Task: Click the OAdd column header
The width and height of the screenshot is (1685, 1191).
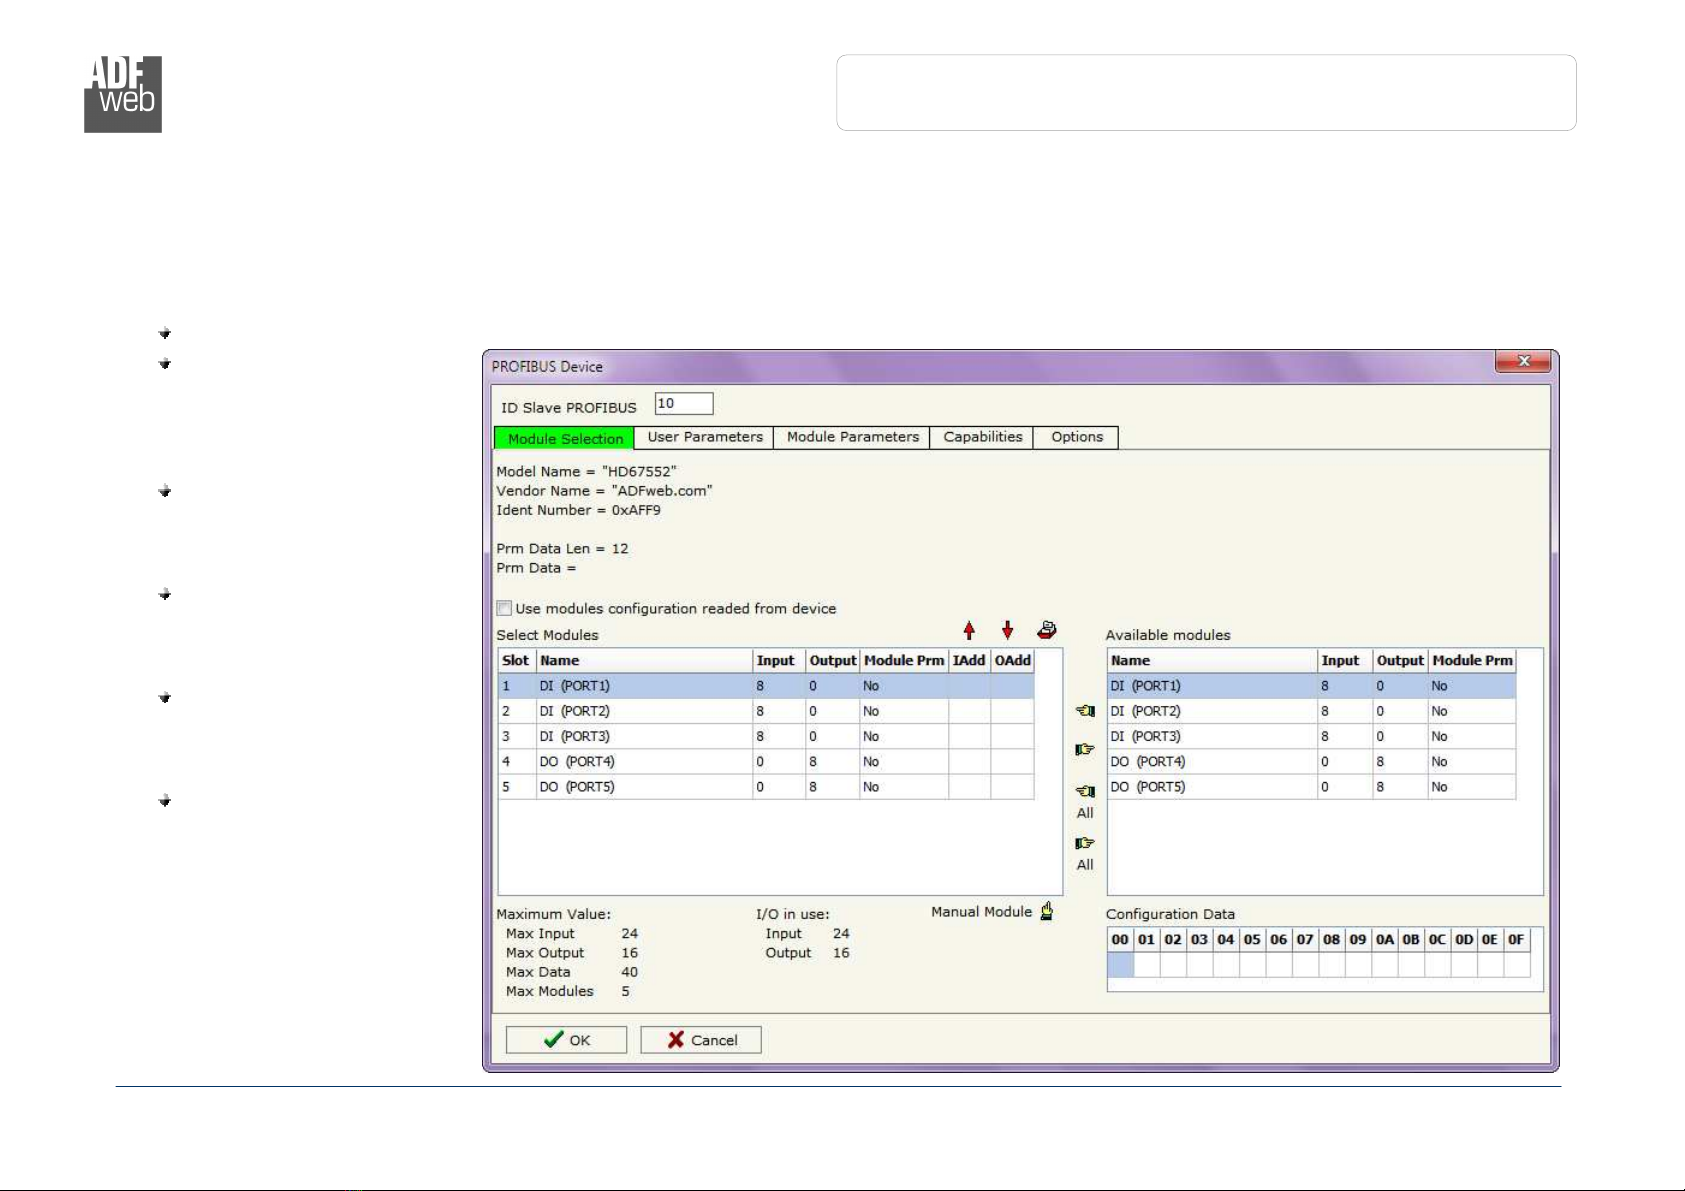Action: (1012, 661)
